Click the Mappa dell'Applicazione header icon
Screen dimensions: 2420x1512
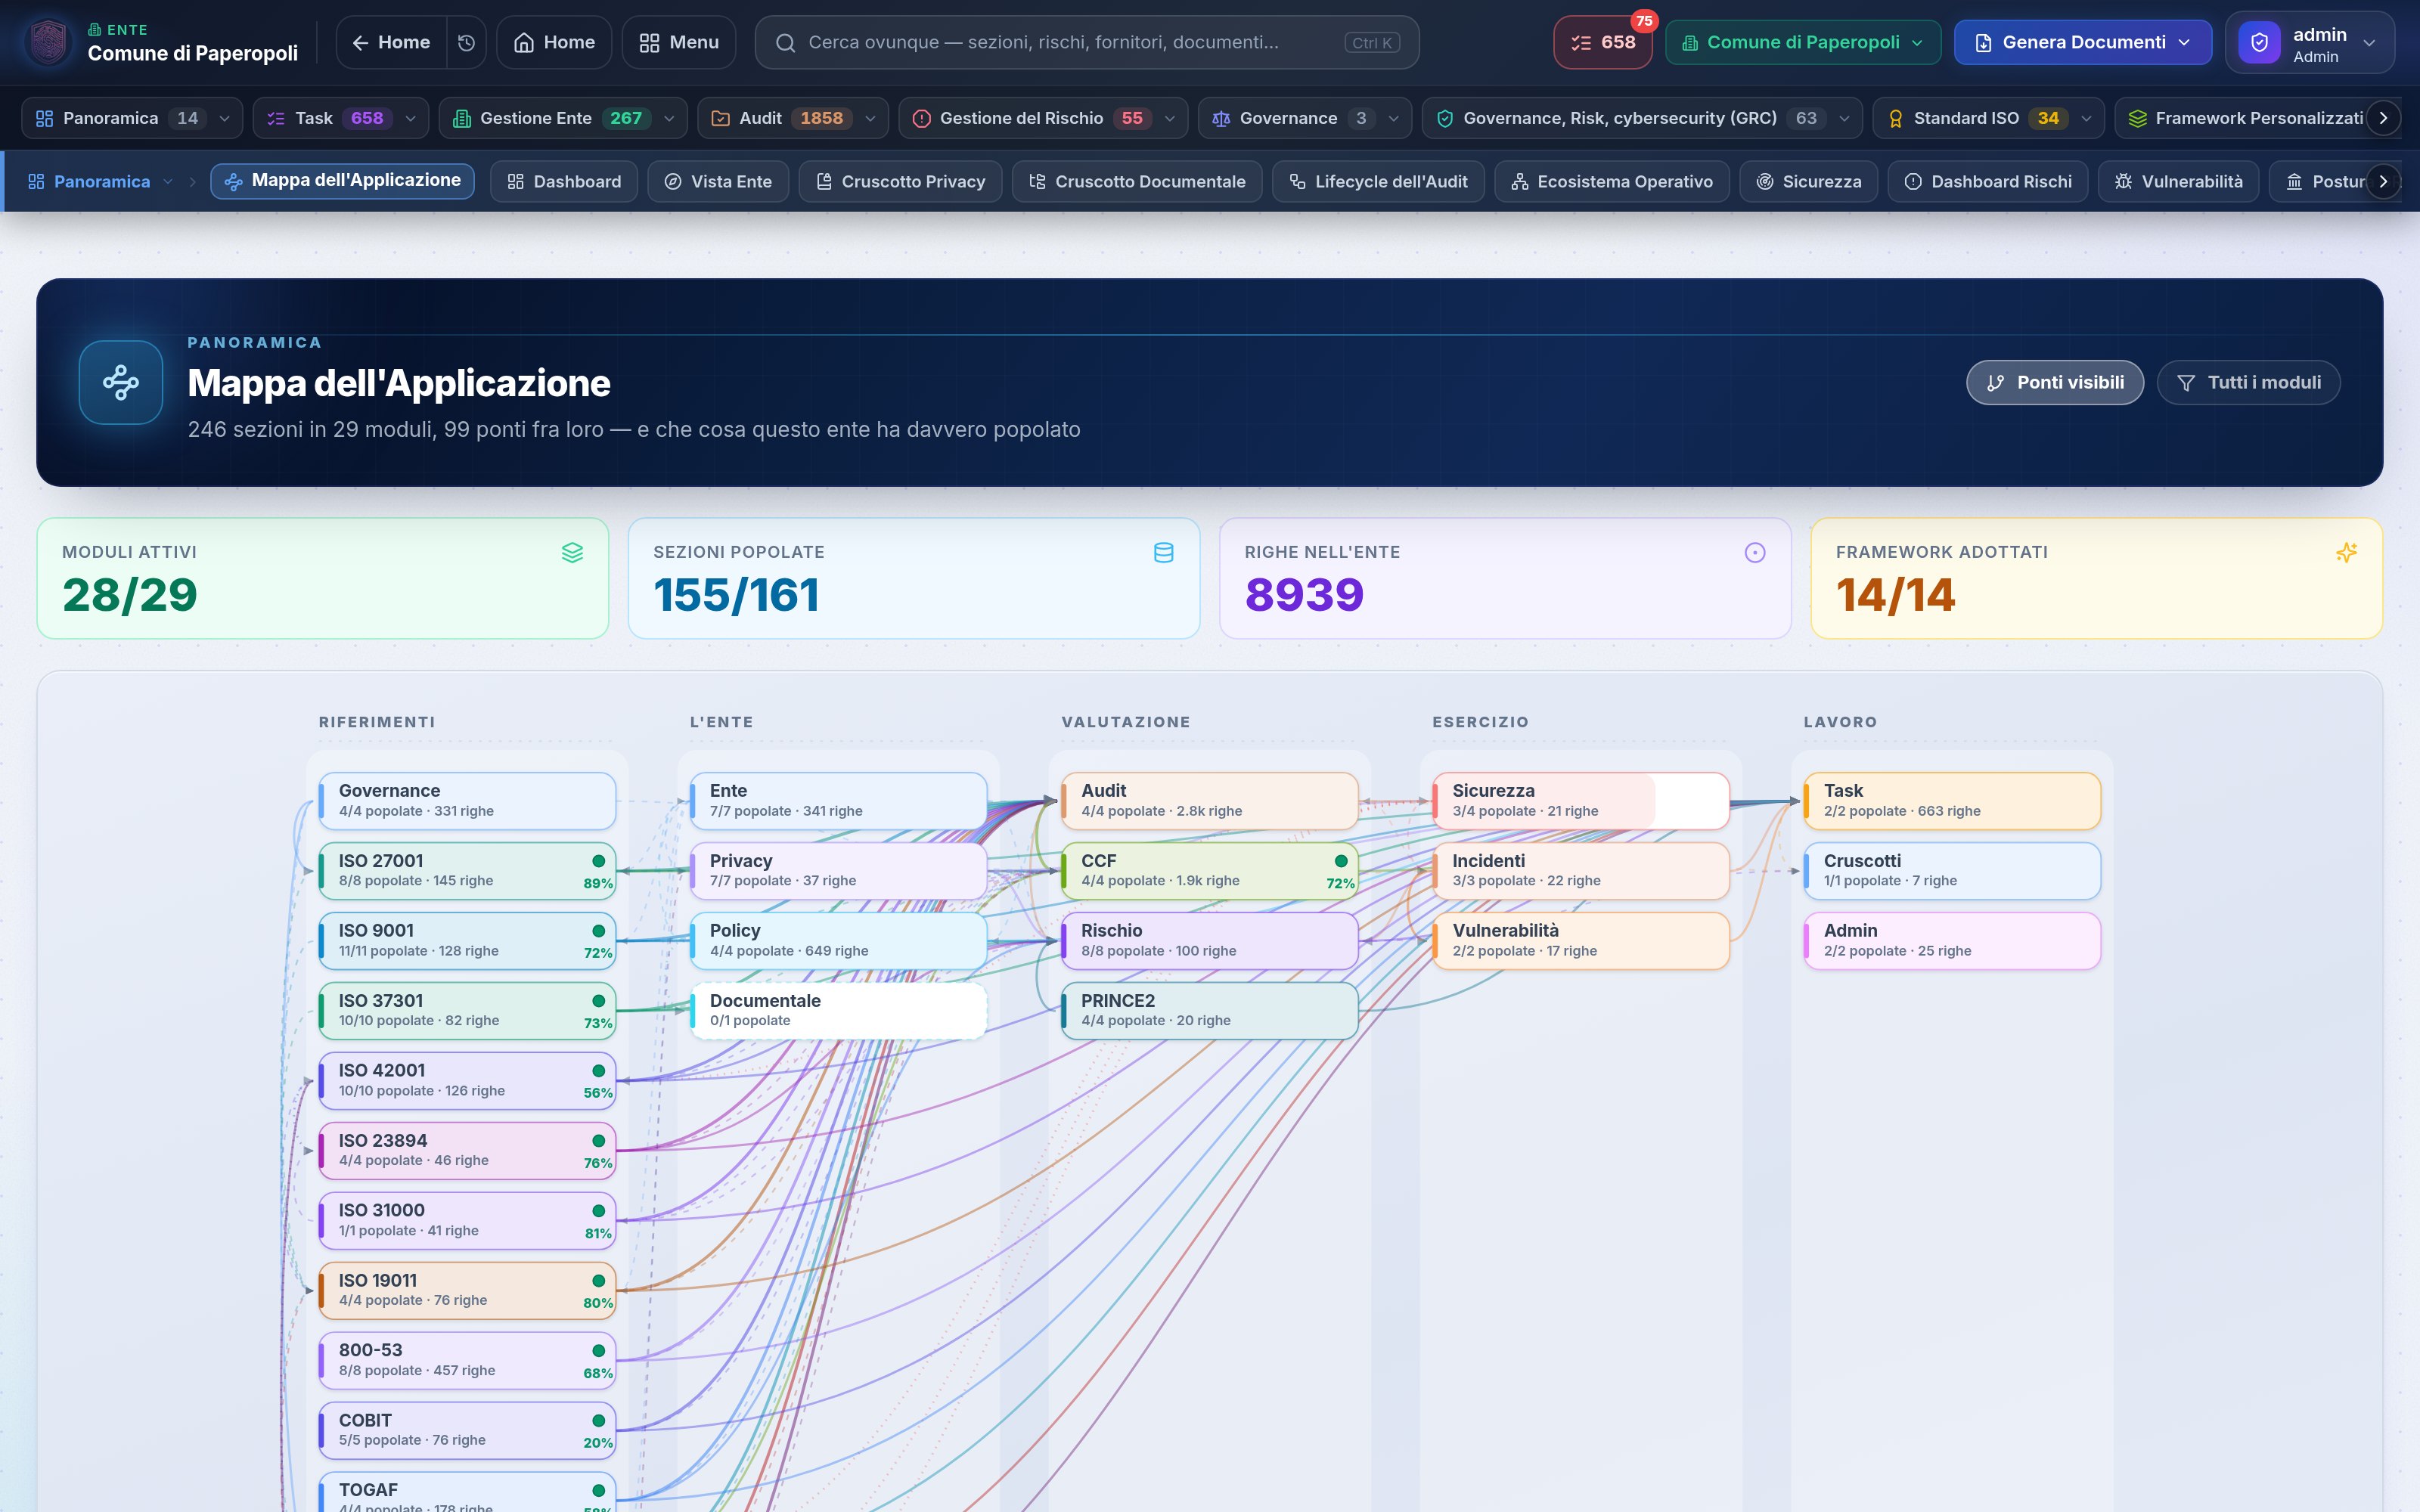pyautogui.click(x=121, y=382)
